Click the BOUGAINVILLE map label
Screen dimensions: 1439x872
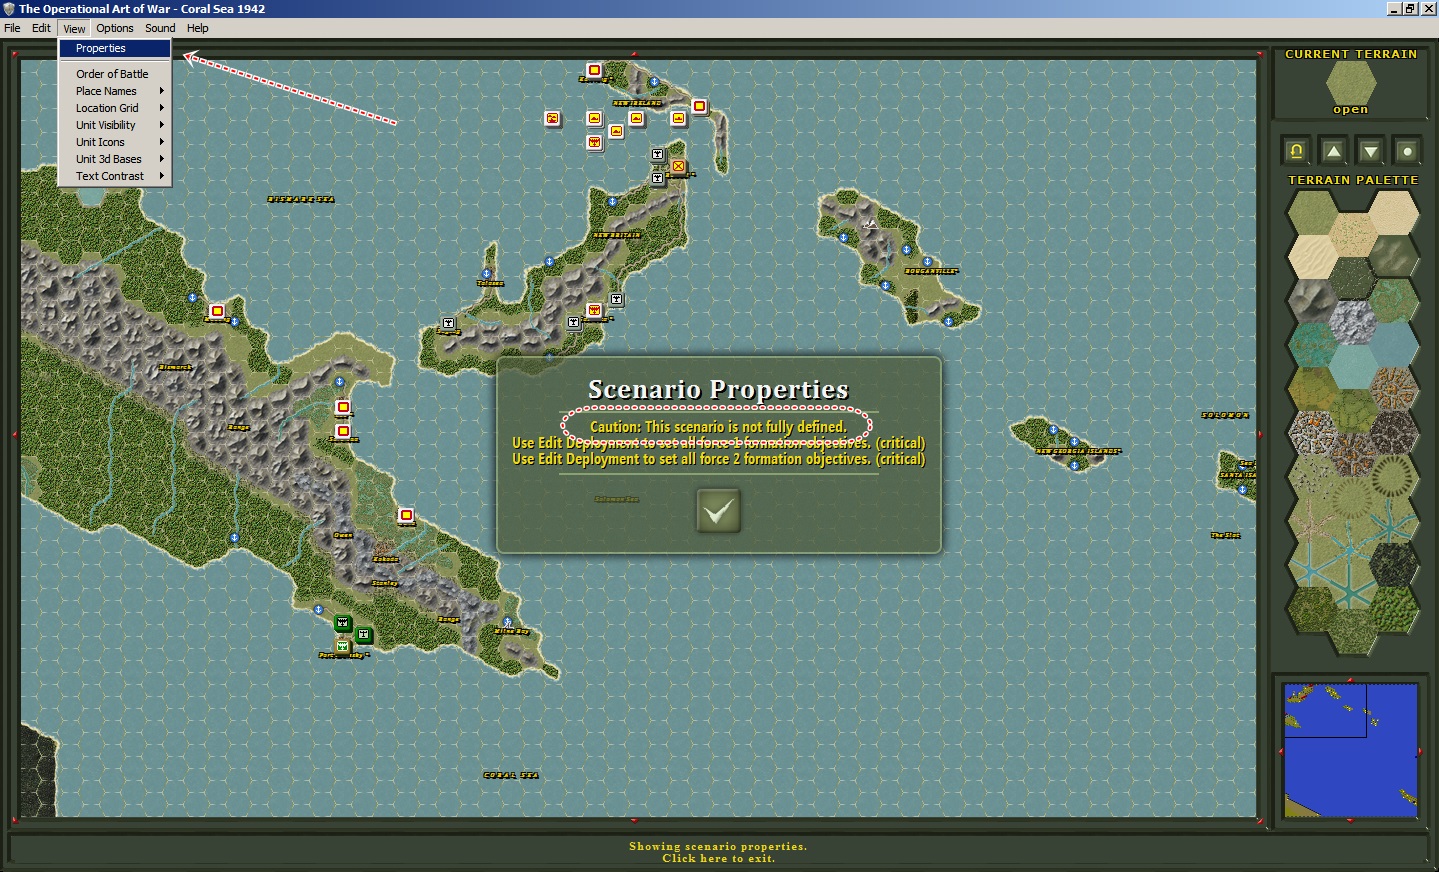[x=931, y=271]
